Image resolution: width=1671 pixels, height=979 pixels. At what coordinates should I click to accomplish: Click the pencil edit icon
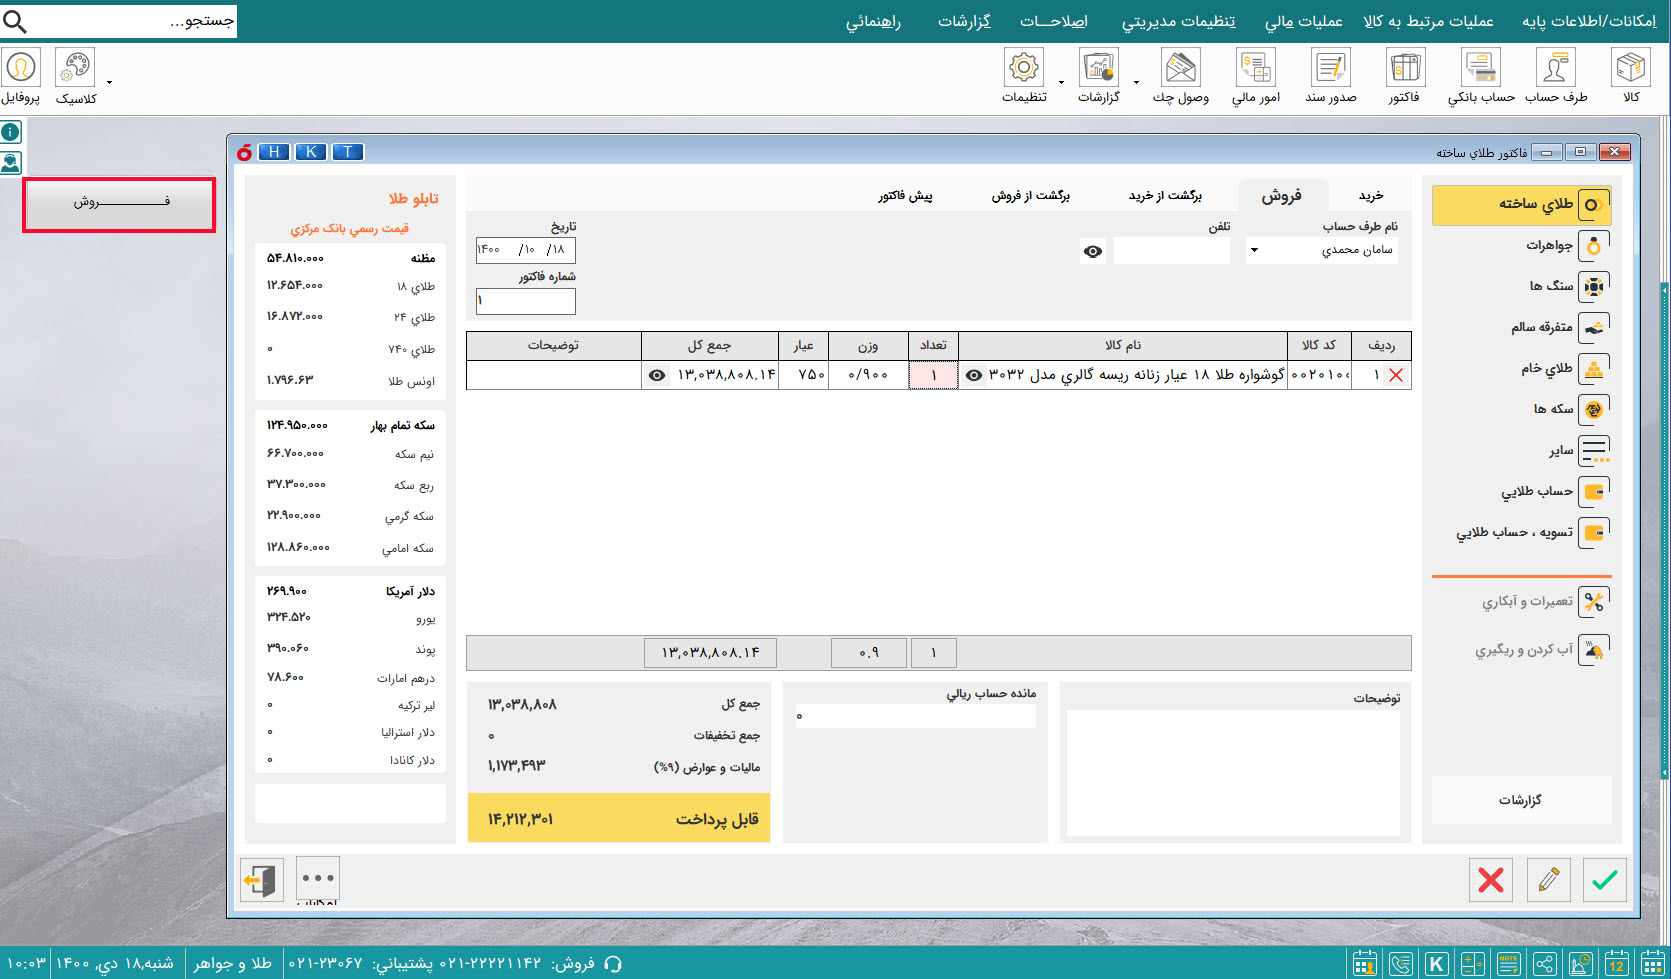1548,880
